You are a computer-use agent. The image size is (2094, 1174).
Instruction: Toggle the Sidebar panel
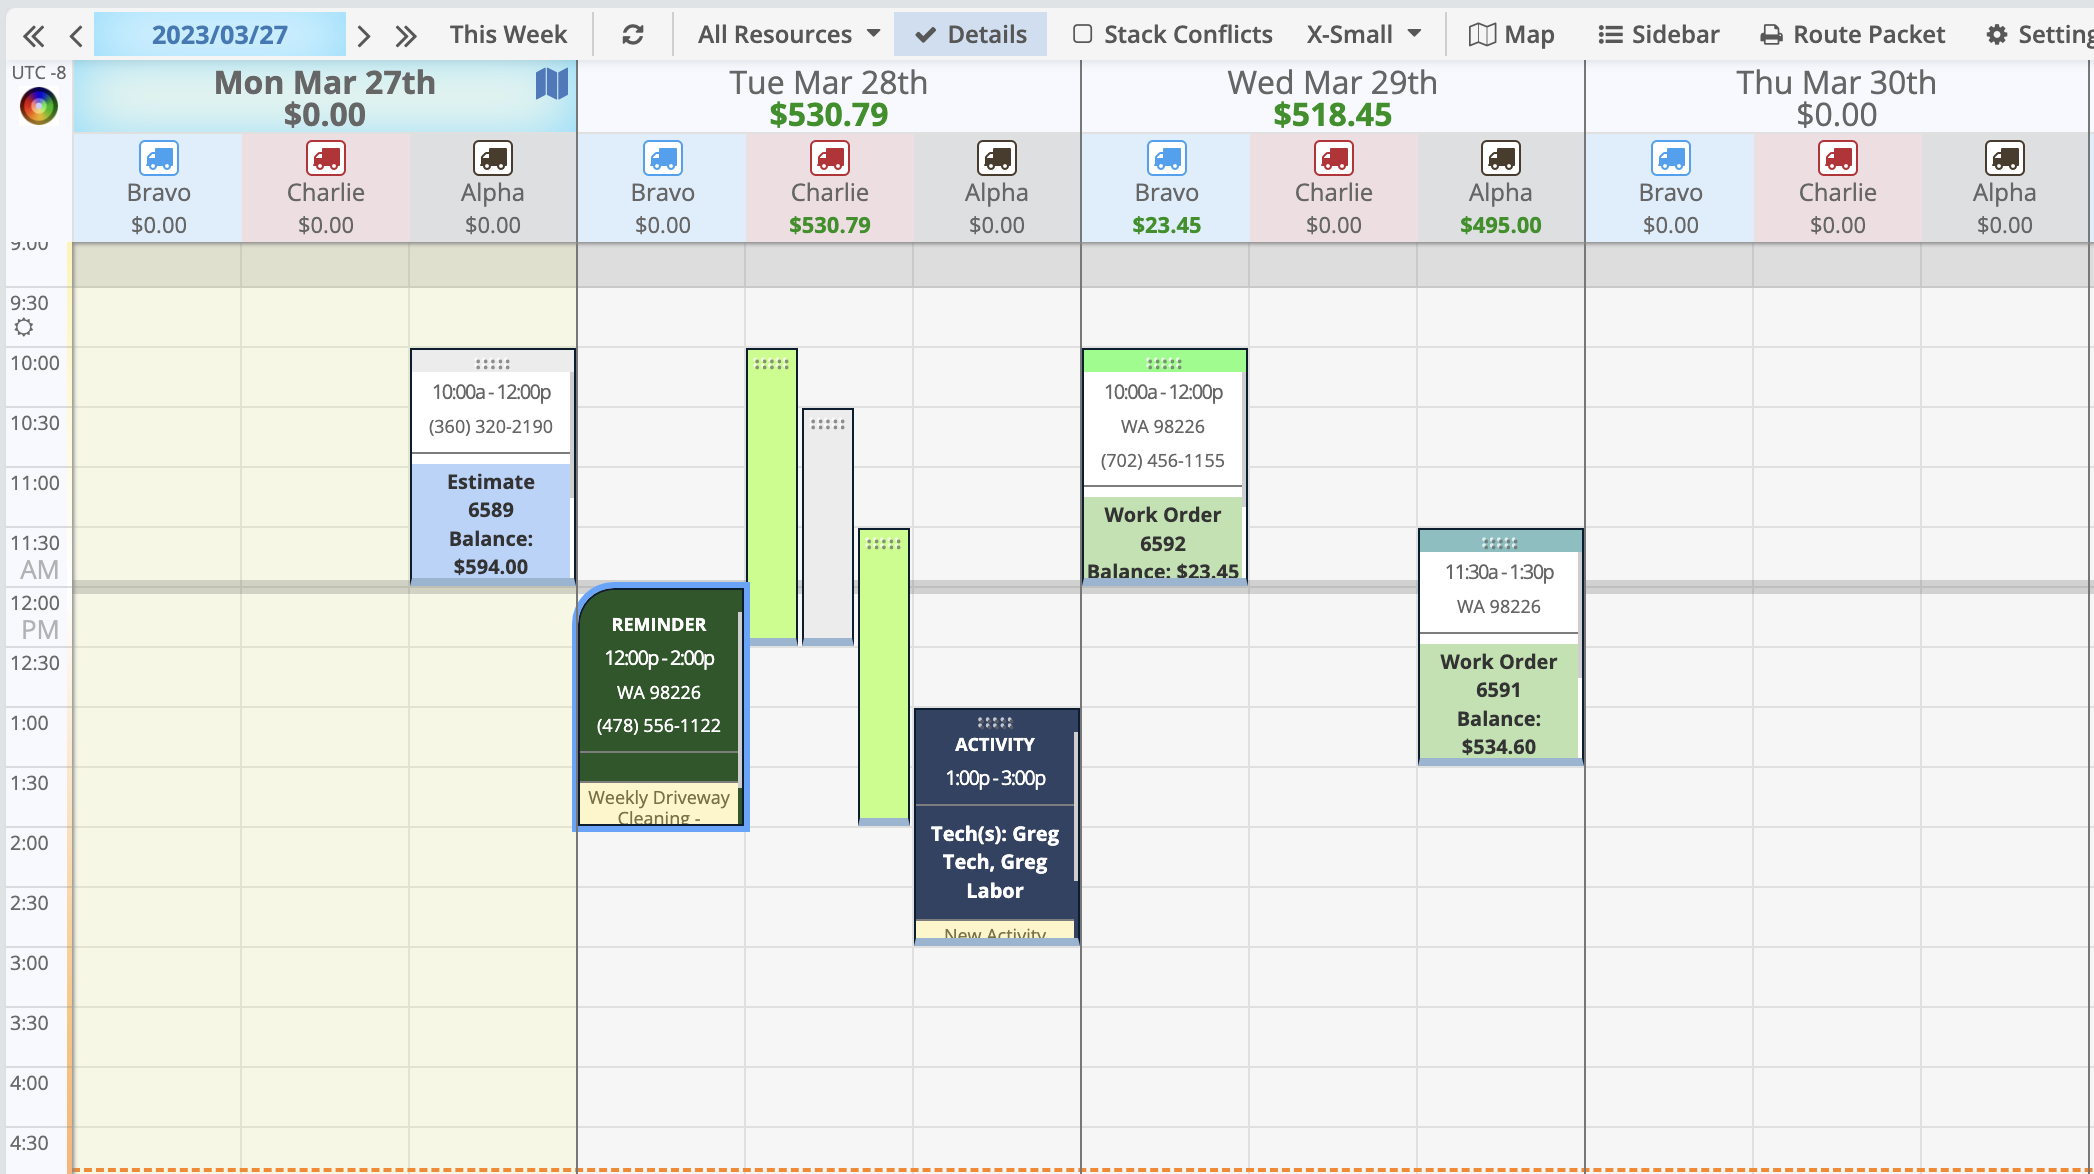(1659, 35)
